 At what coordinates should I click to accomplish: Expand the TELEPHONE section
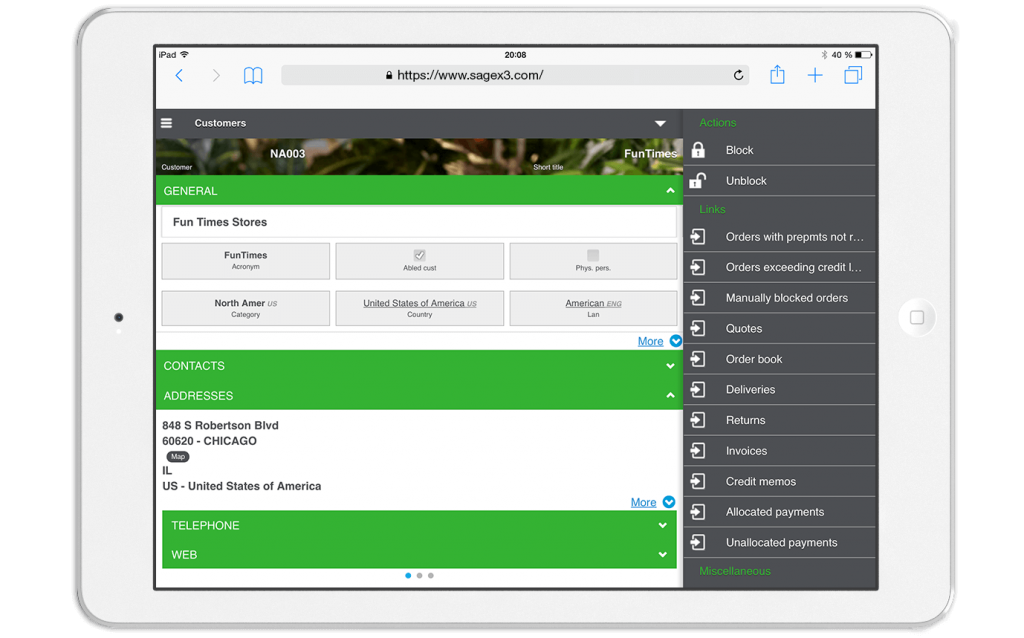click(x=662, y=525)
